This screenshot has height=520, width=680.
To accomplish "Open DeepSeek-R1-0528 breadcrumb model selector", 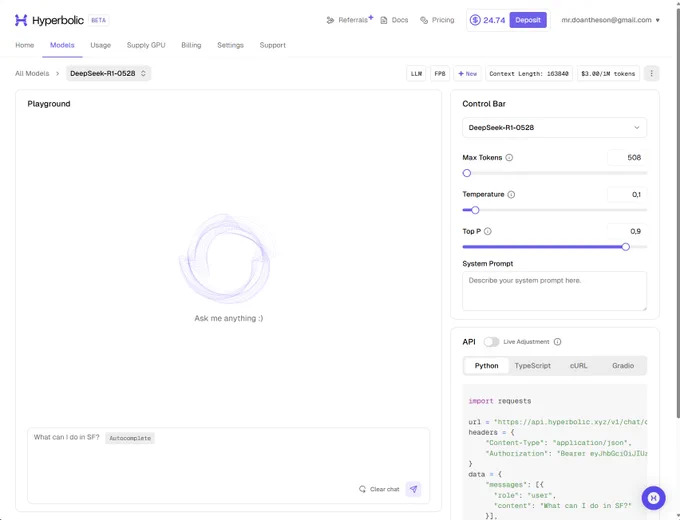I will click(x=108, y=74).
